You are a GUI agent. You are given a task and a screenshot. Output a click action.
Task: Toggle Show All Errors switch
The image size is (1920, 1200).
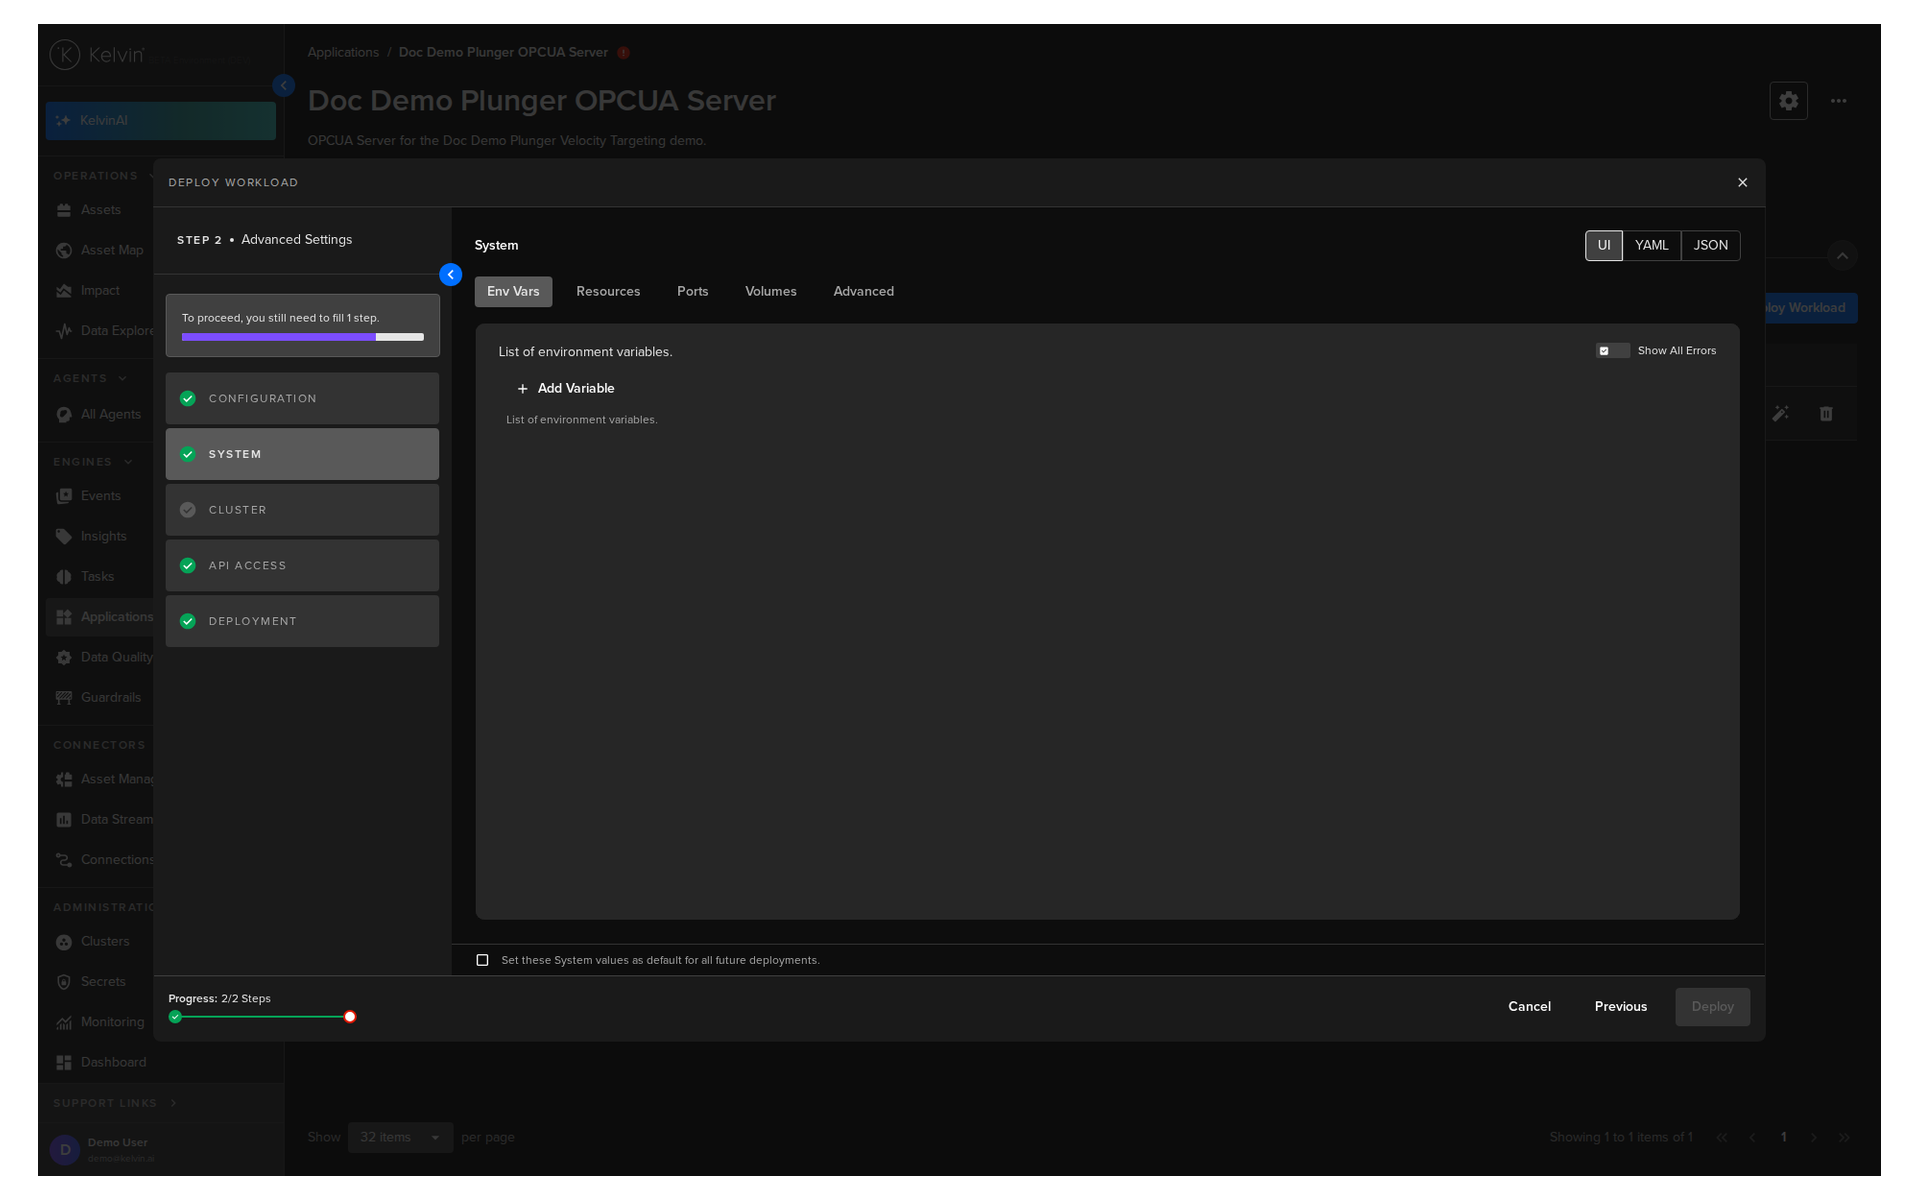[x=1612, y=351]
